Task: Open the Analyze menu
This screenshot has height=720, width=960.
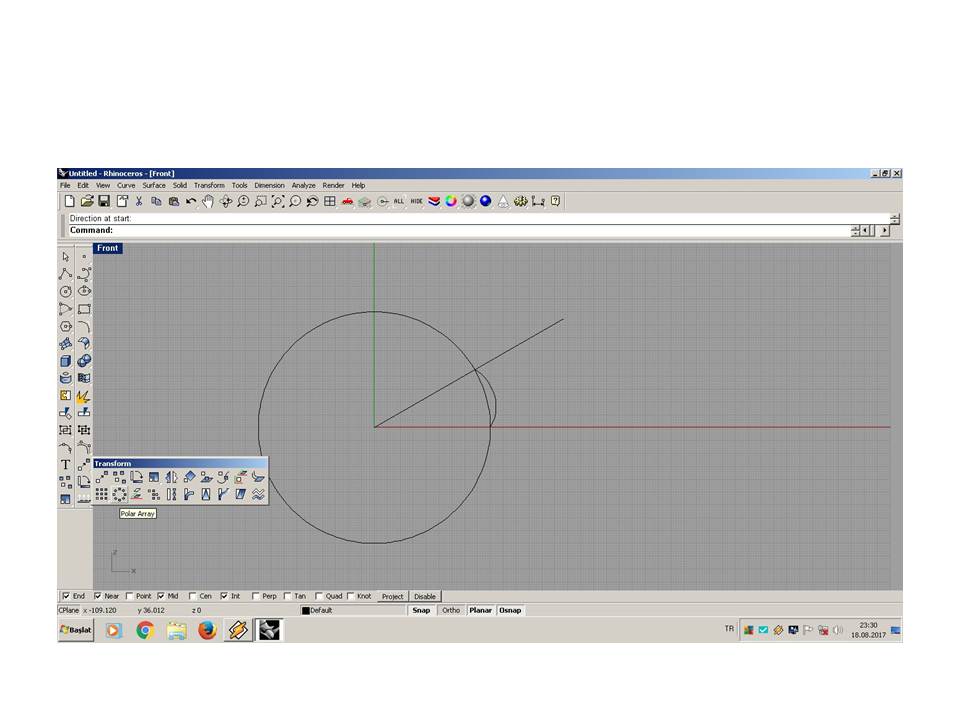Action: point(304,186)
